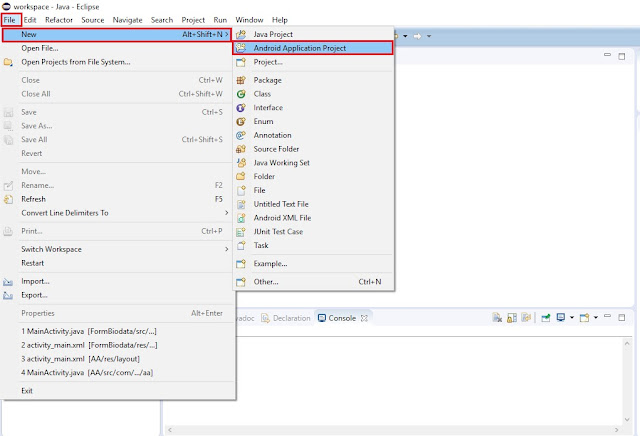Open the Window menu
Viewport: 640px width, 436px height.
pyautogui.click(x=249, y=20)
